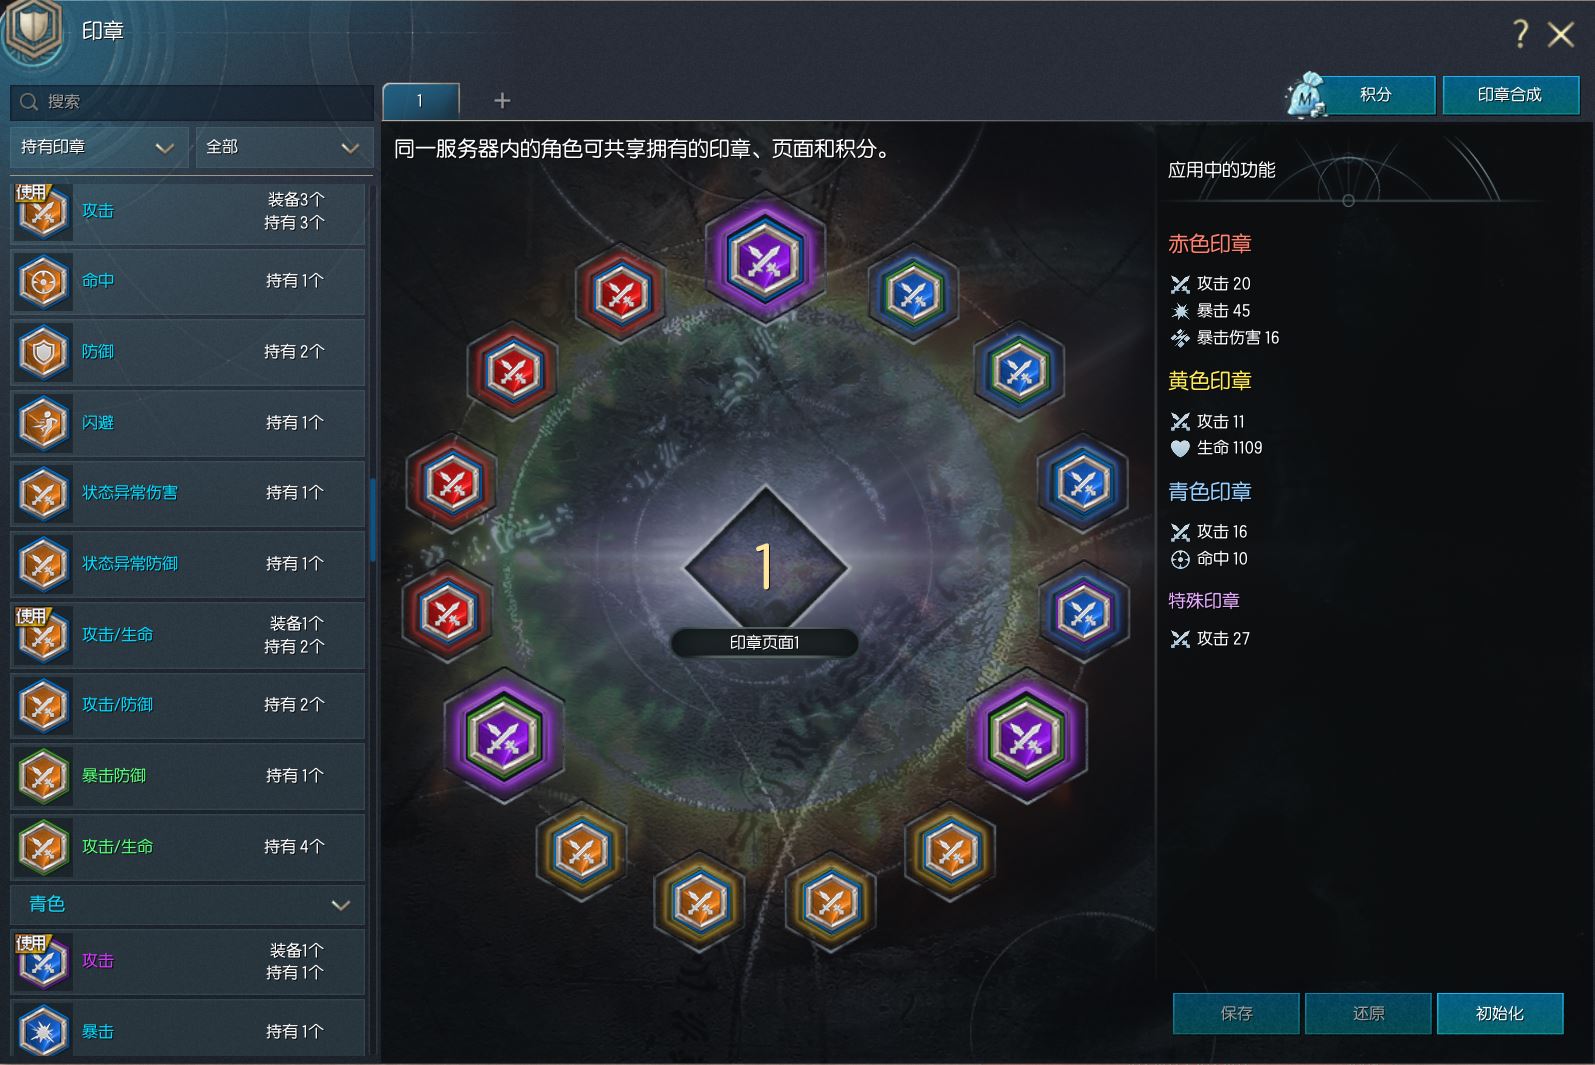1595x1065 pixels.
Task: Select the 防御 shield seal icon
Action: pyautogui.click(x=43, y=352)
